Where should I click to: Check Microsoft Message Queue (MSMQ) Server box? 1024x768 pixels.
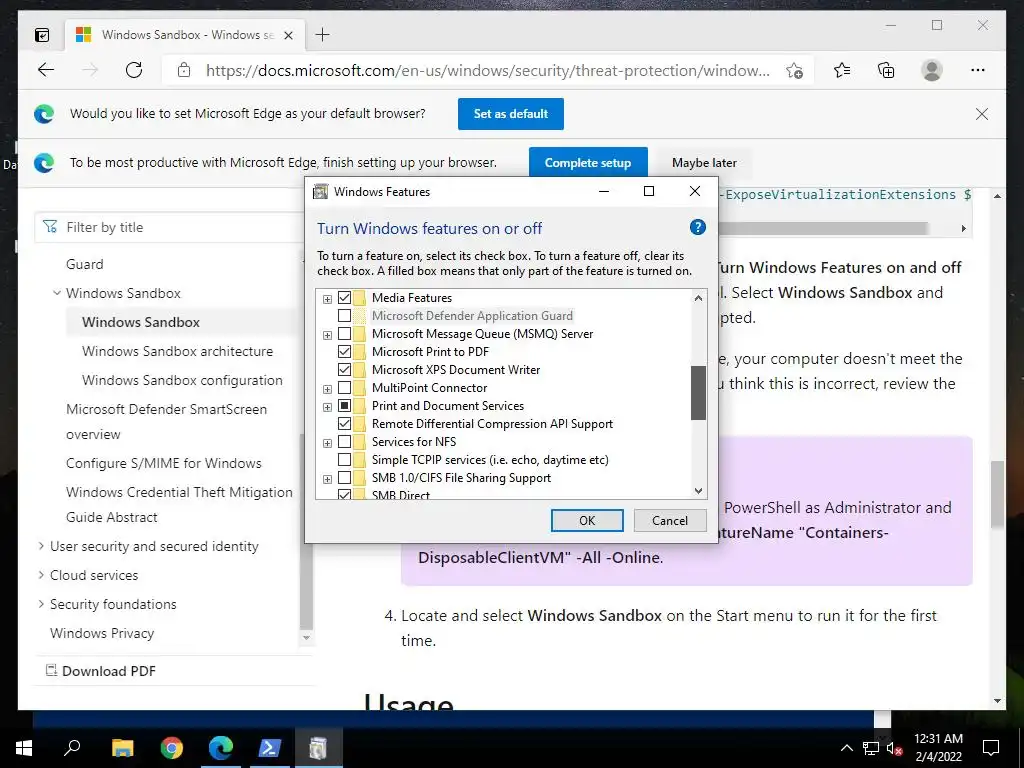tap(344, 334)
